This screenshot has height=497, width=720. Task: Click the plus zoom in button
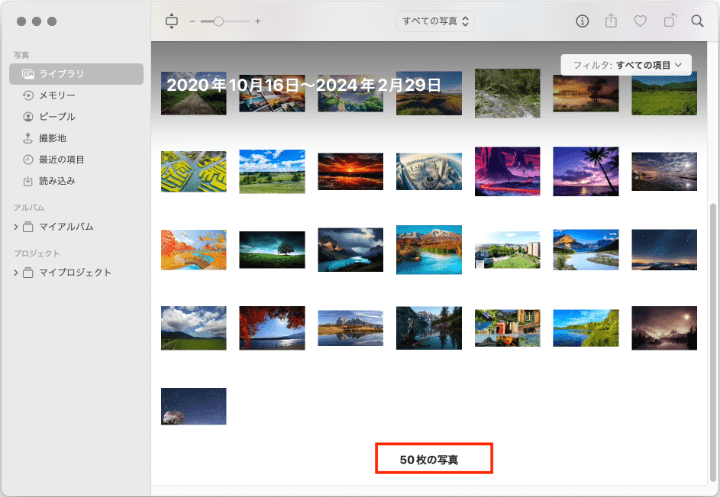[x=258, y=21]
